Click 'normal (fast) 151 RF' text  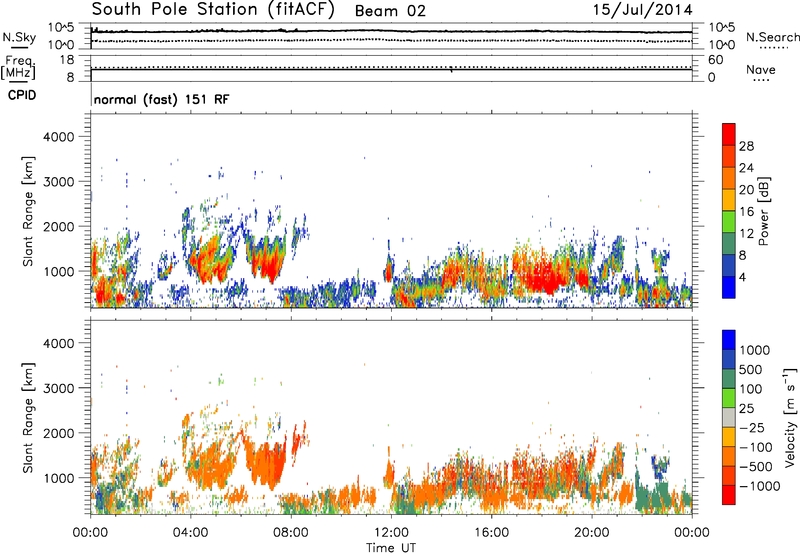[x=161, y=99]
